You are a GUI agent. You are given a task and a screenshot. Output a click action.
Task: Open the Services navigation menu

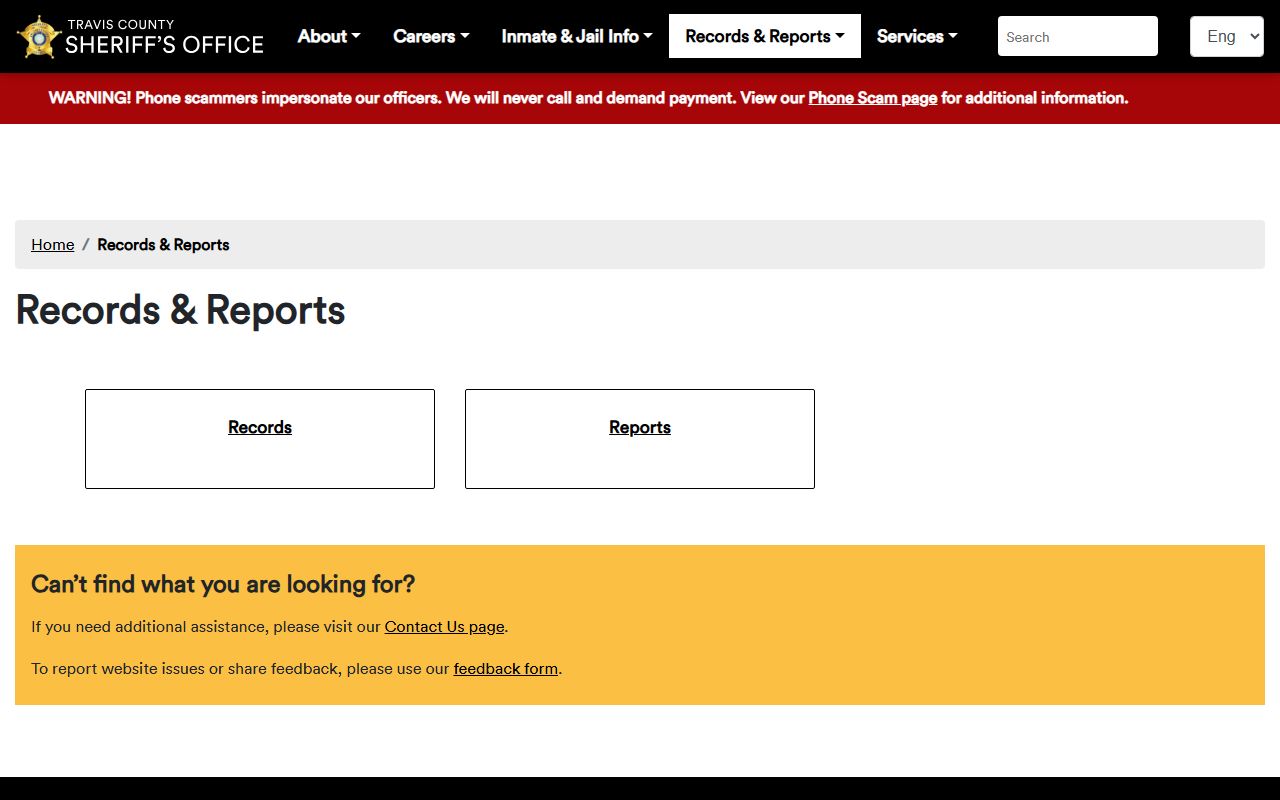[916, 36]
